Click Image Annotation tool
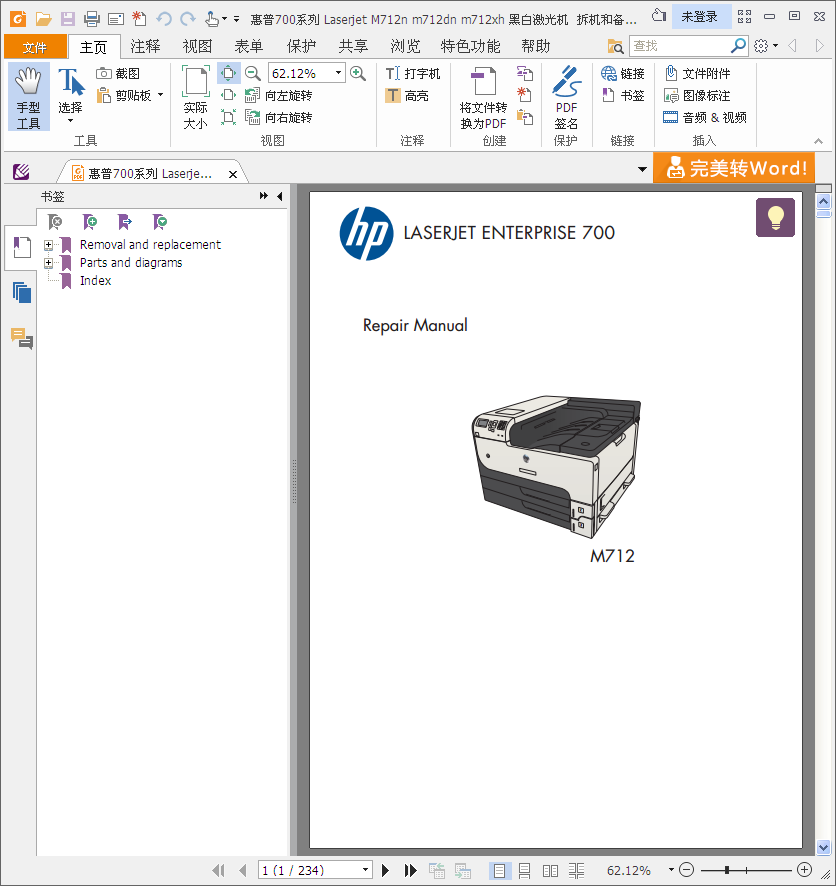The height and width of the screenshot is (886, 836). click(x=697, y=95)
